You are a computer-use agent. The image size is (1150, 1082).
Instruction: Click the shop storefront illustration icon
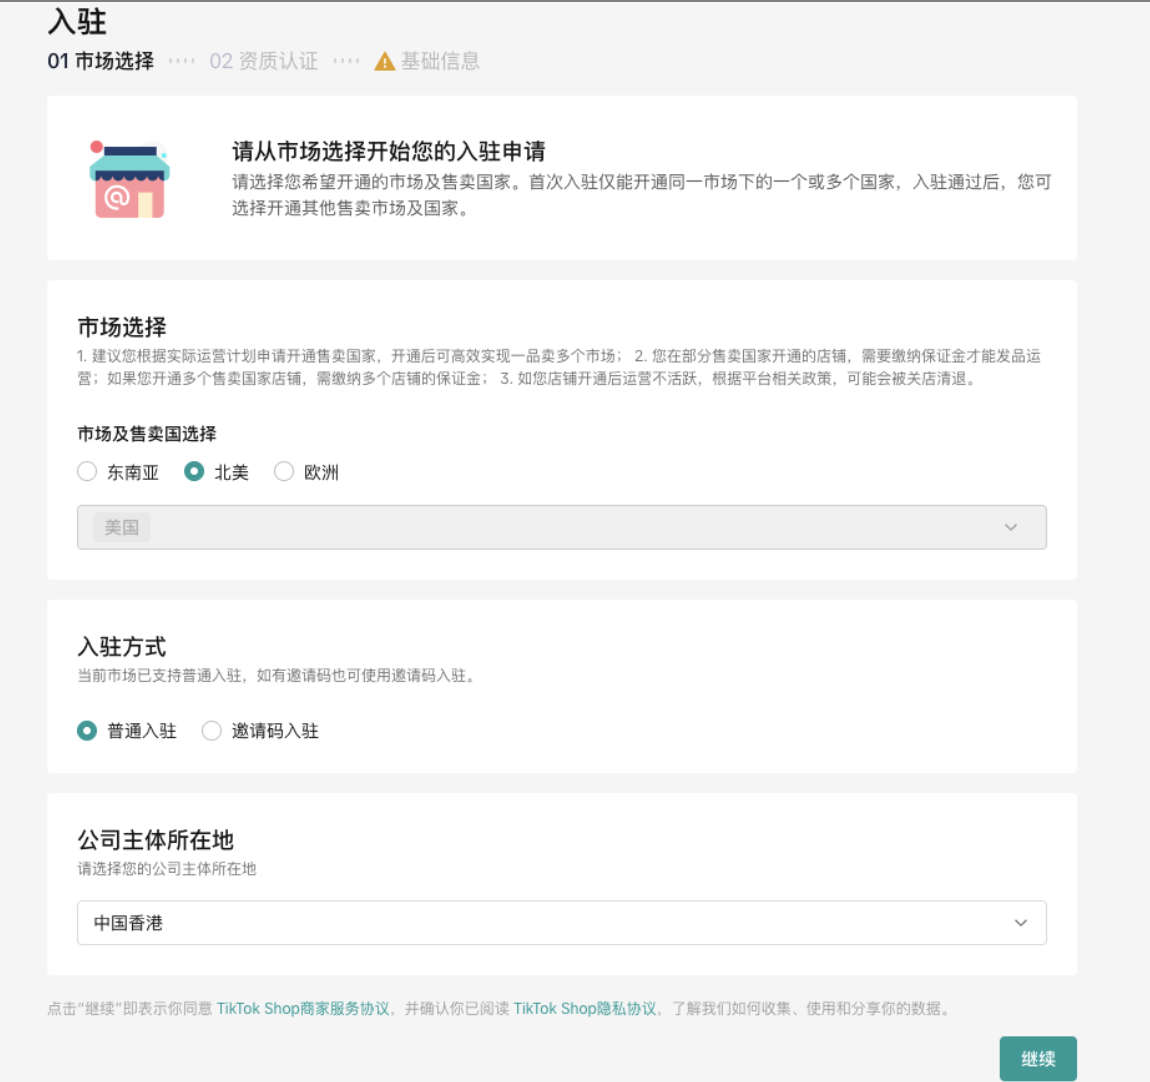point(129,180)
